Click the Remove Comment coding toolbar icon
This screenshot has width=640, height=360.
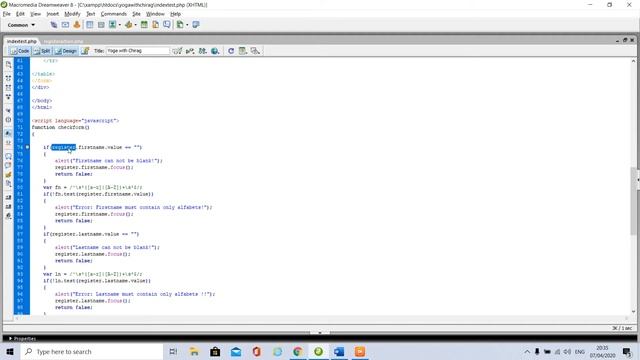click(8, 166)
